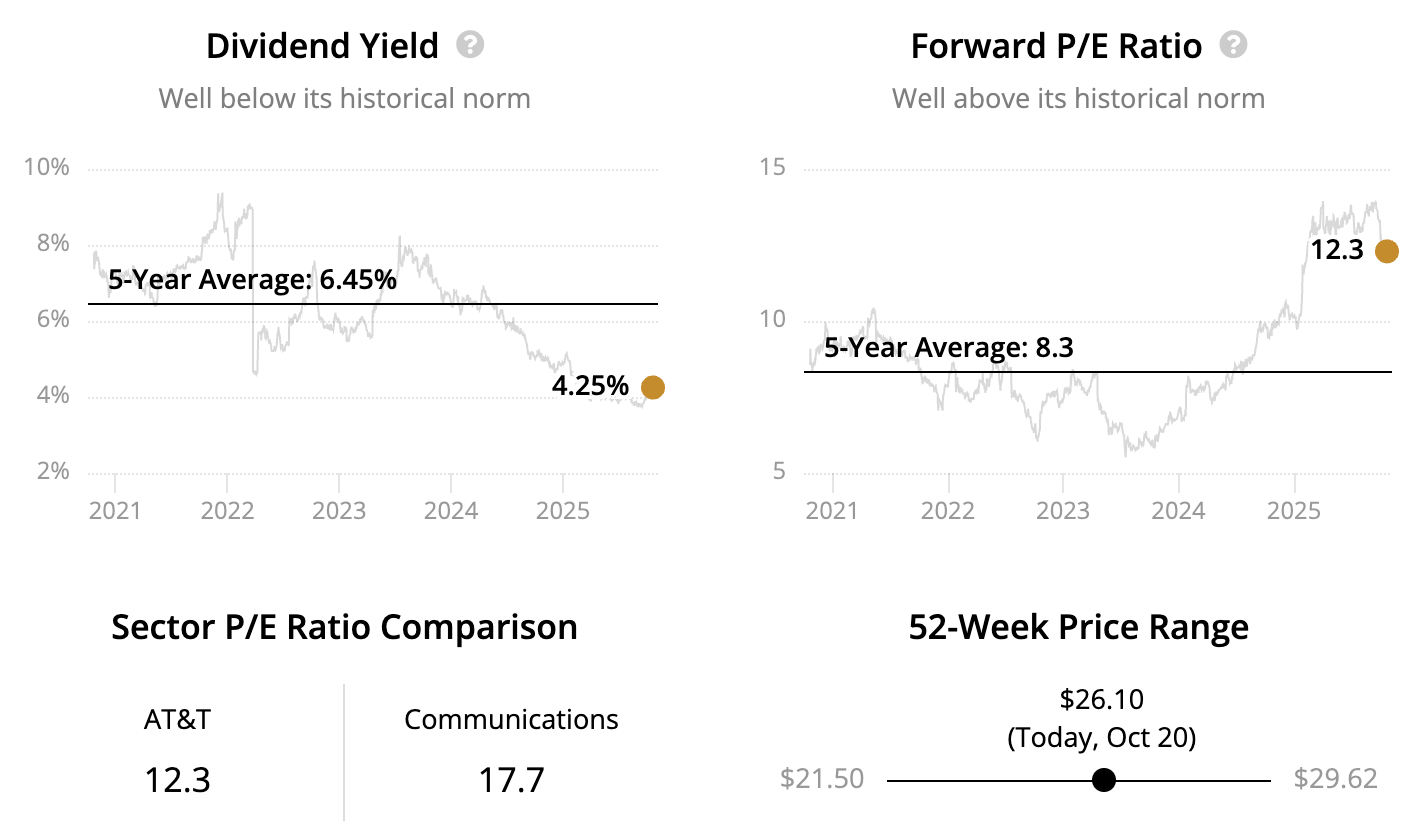1424x834 pixels.
Task: Select the $26.10 current price text
Action: [x=1101, y=699]
